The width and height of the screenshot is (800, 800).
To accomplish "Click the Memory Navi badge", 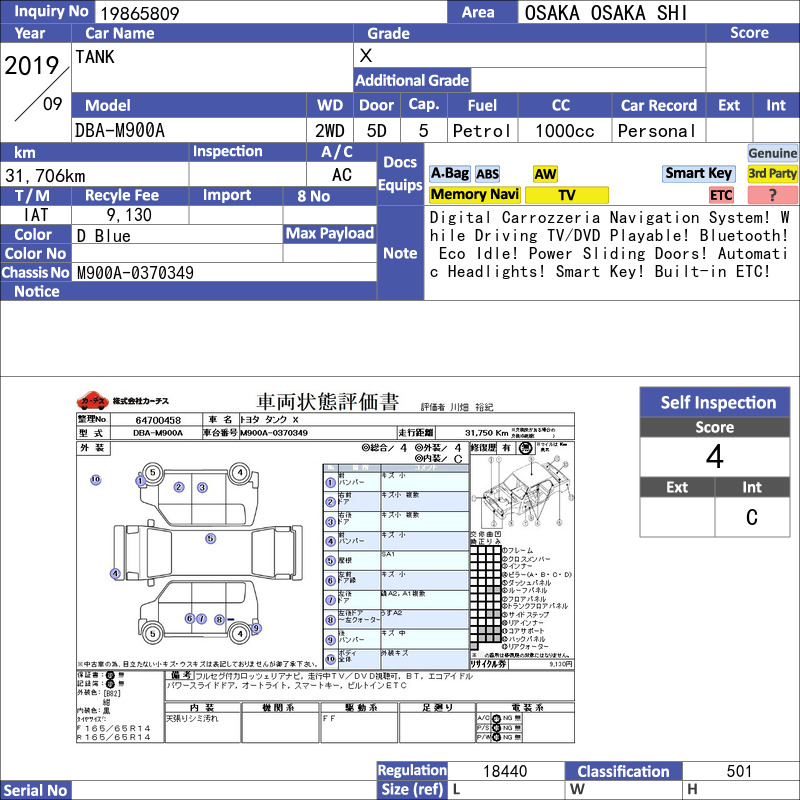I will point(474,194).
